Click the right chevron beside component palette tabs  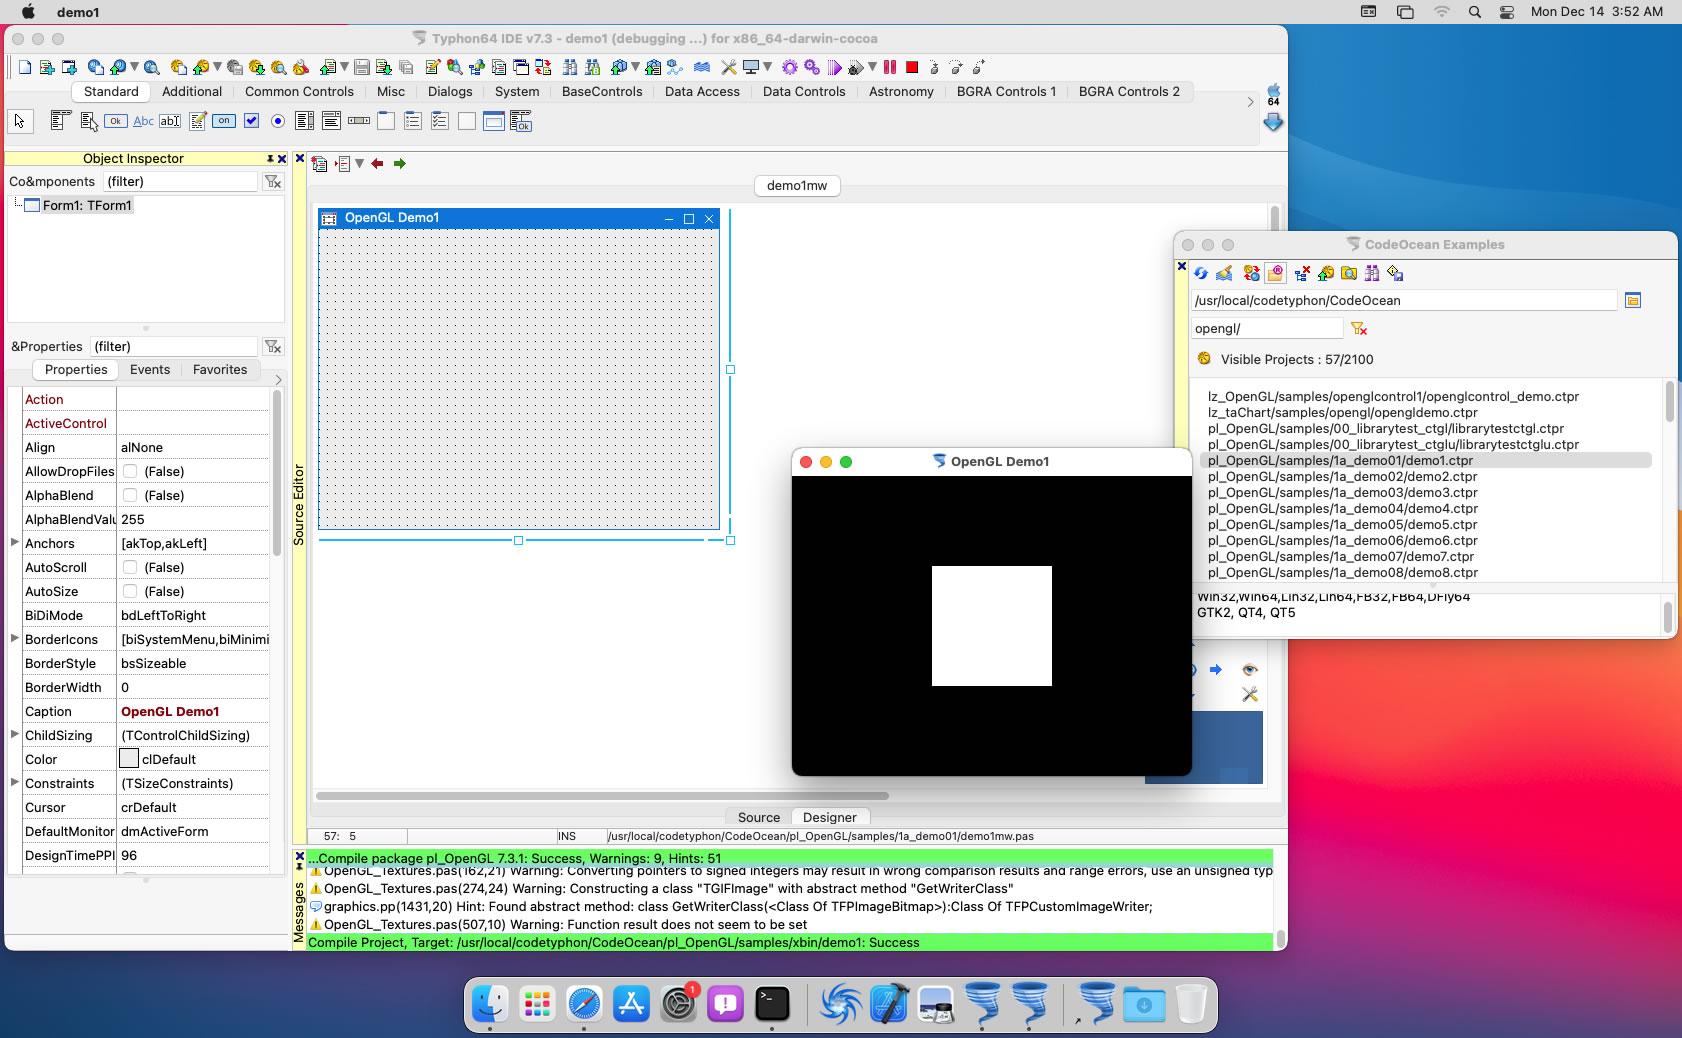(x=1250, y=102)
